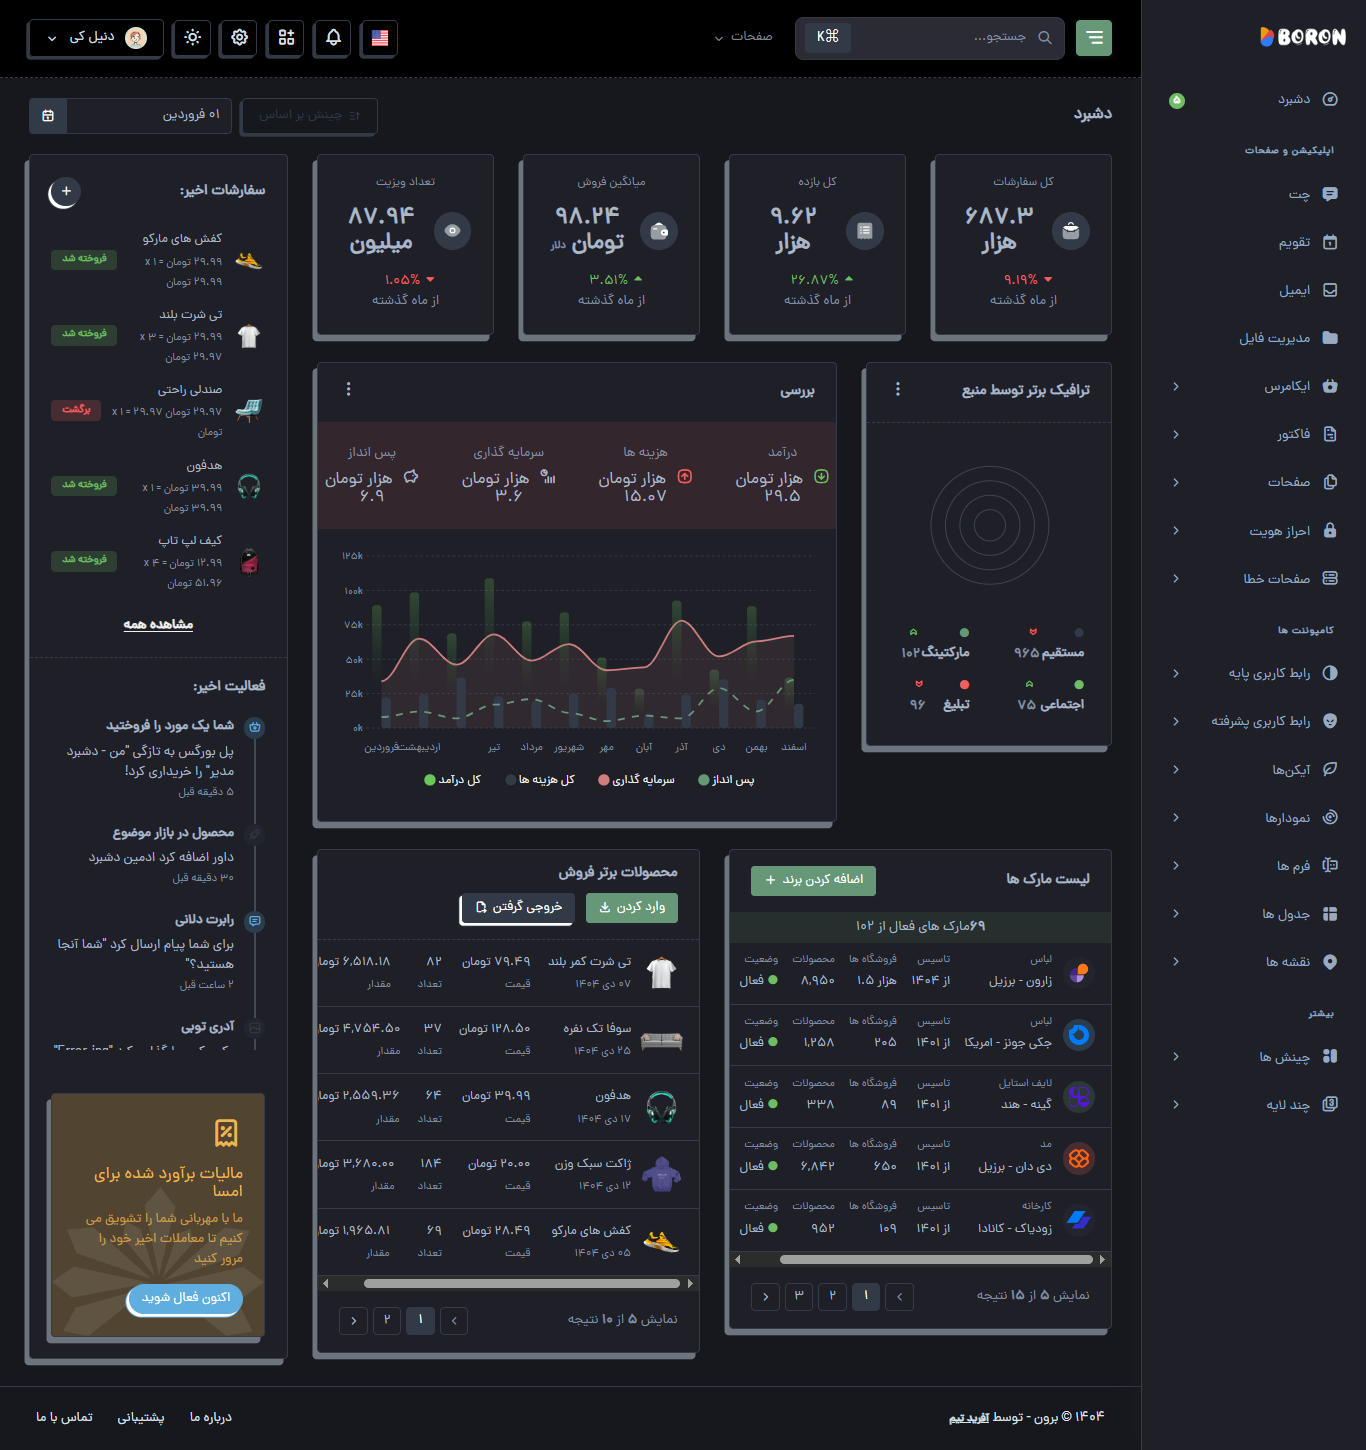Viewport: 1366px width, 1450px height.
Task: Click the basket icon beside شما یک مورد را فروختید
Action: (255, 727)
